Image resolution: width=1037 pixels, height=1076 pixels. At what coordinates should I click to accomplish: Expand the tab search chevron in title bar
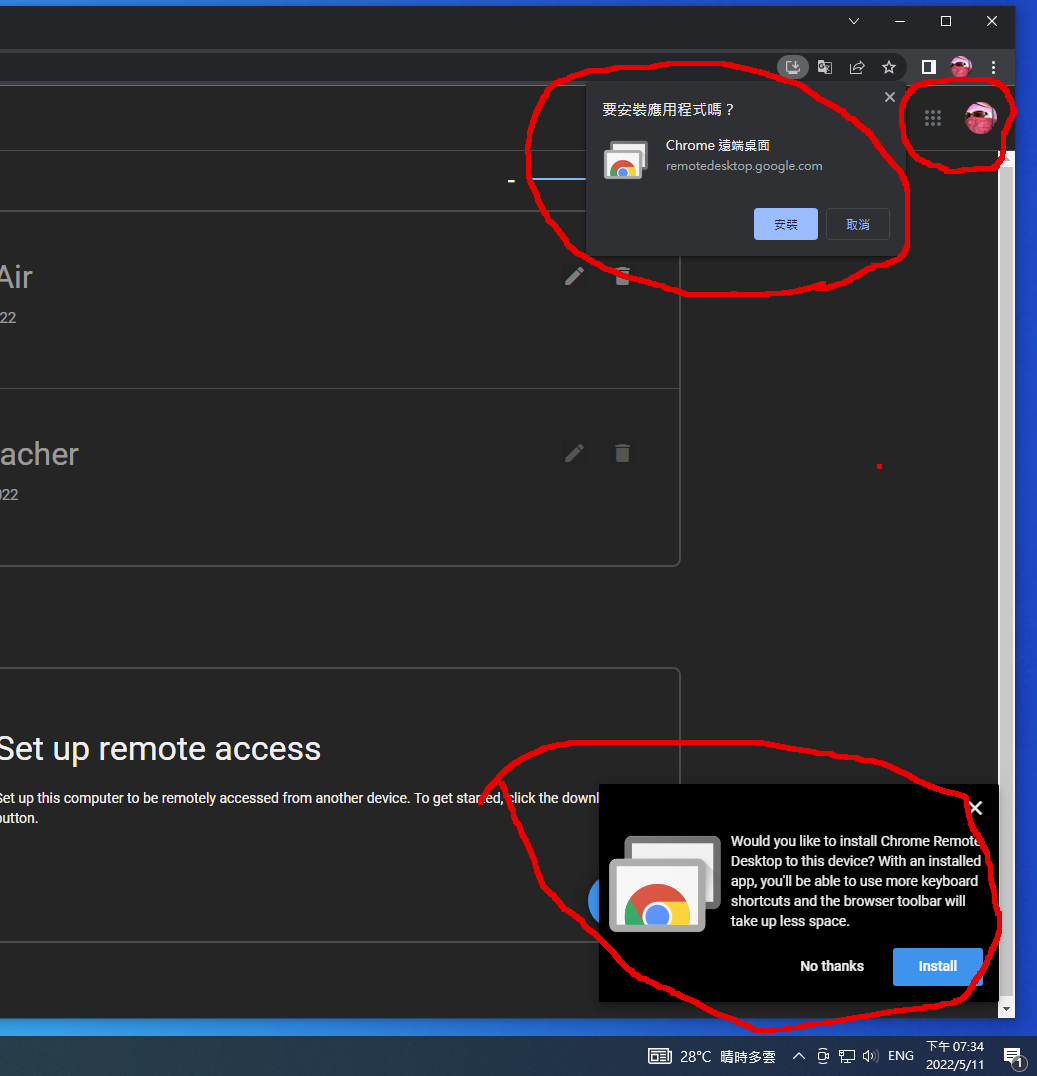tap(854, 21)
